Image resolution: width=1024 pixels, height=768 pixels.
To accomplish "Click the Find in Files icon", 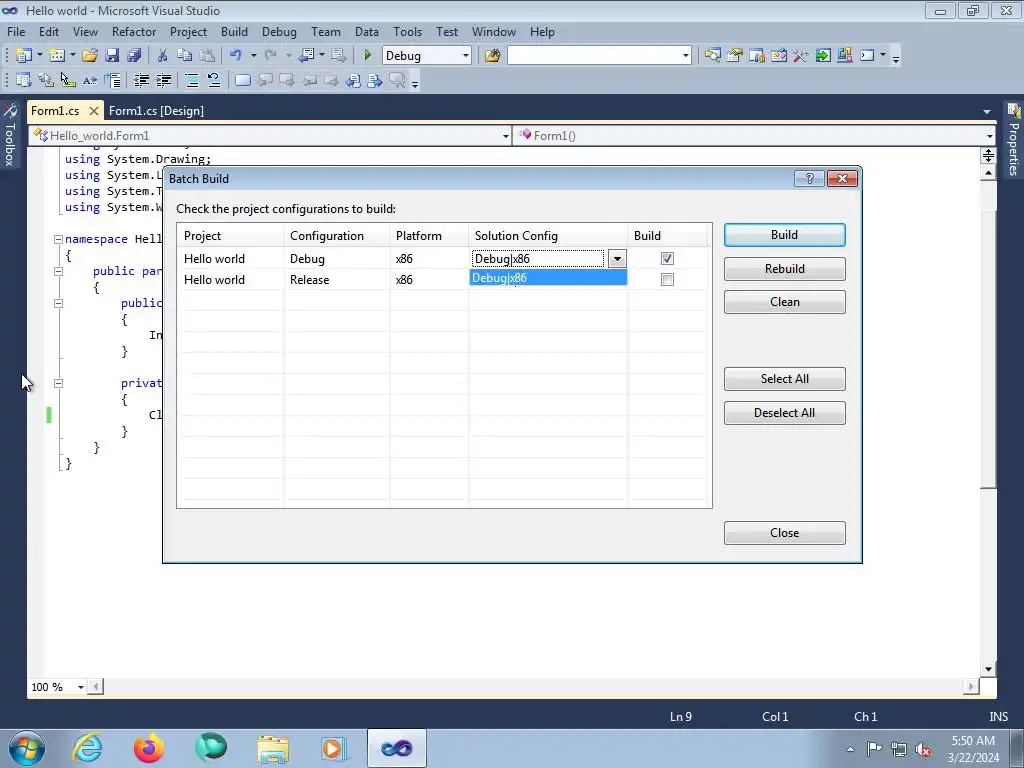I will tap(492, 56).
